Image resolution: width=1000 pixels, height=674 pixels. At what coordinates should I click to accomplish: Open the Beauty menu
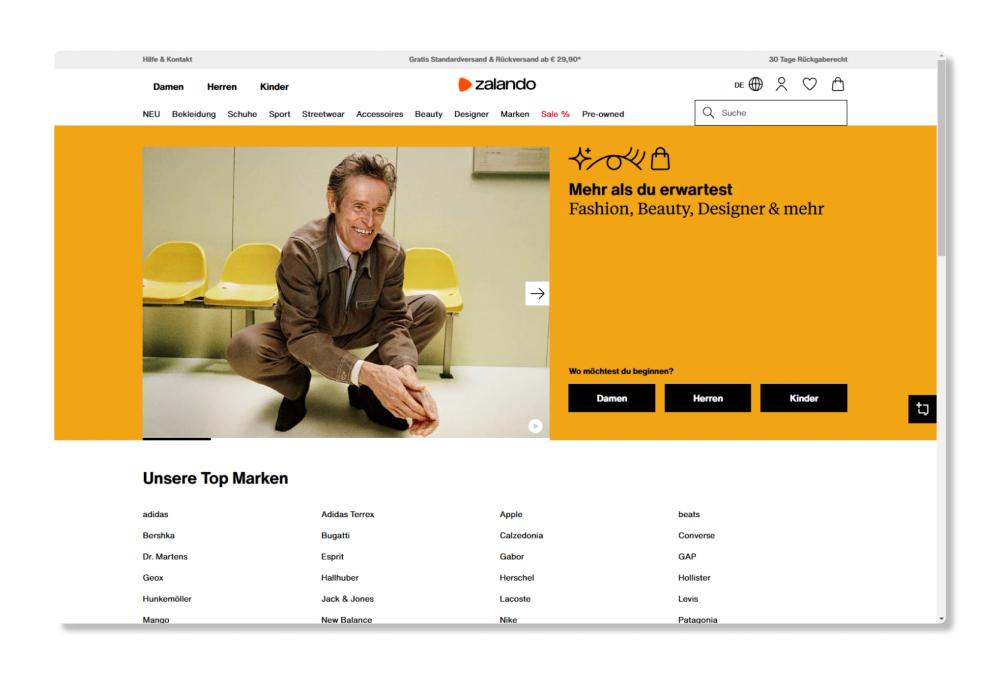(x=429, y=114)
